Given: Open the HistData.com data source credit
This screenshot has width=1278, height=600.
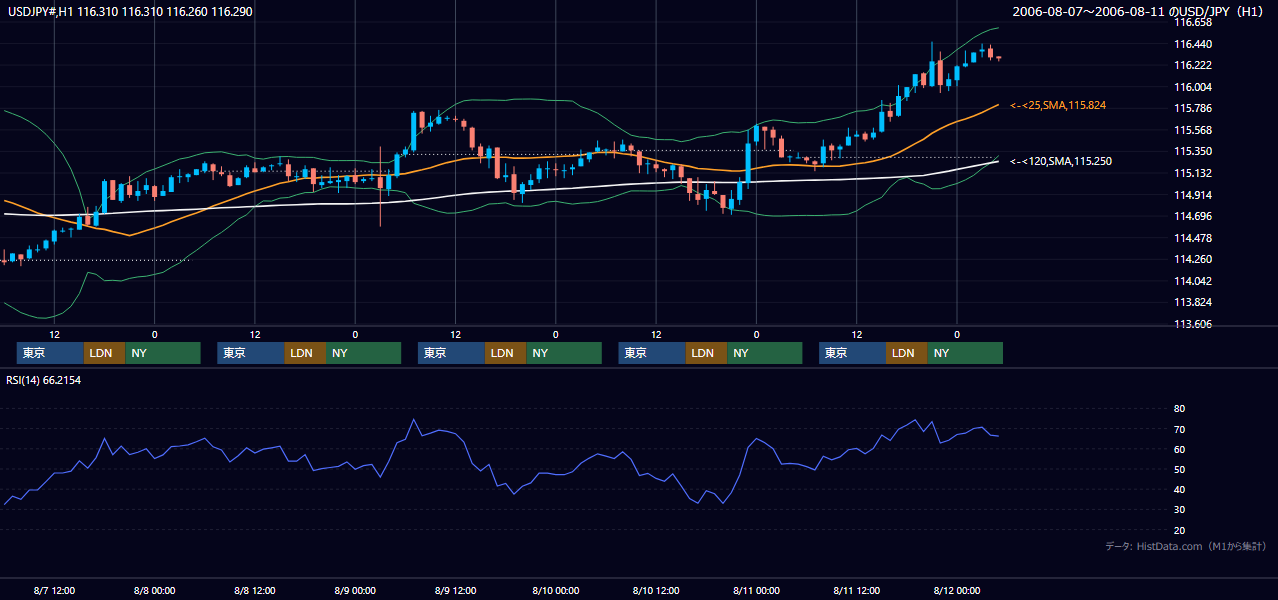Looking at the screenshot, I should pyautogui.click(x=1186, y=546).
